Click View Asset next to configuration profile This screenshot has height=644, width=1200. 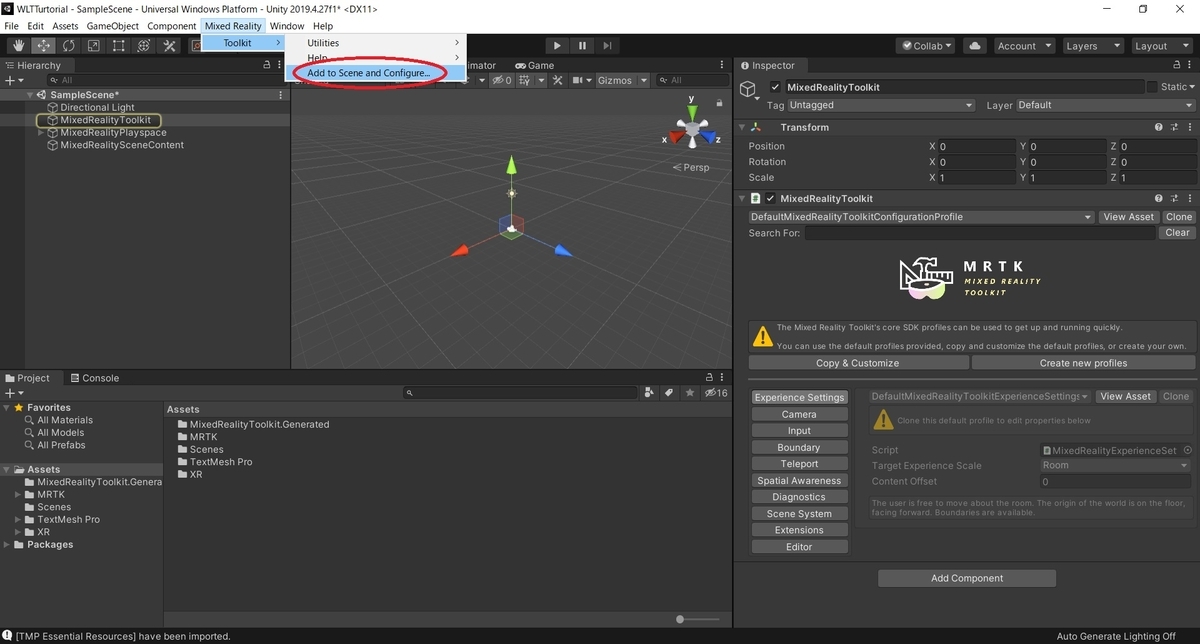[1128, 217]
